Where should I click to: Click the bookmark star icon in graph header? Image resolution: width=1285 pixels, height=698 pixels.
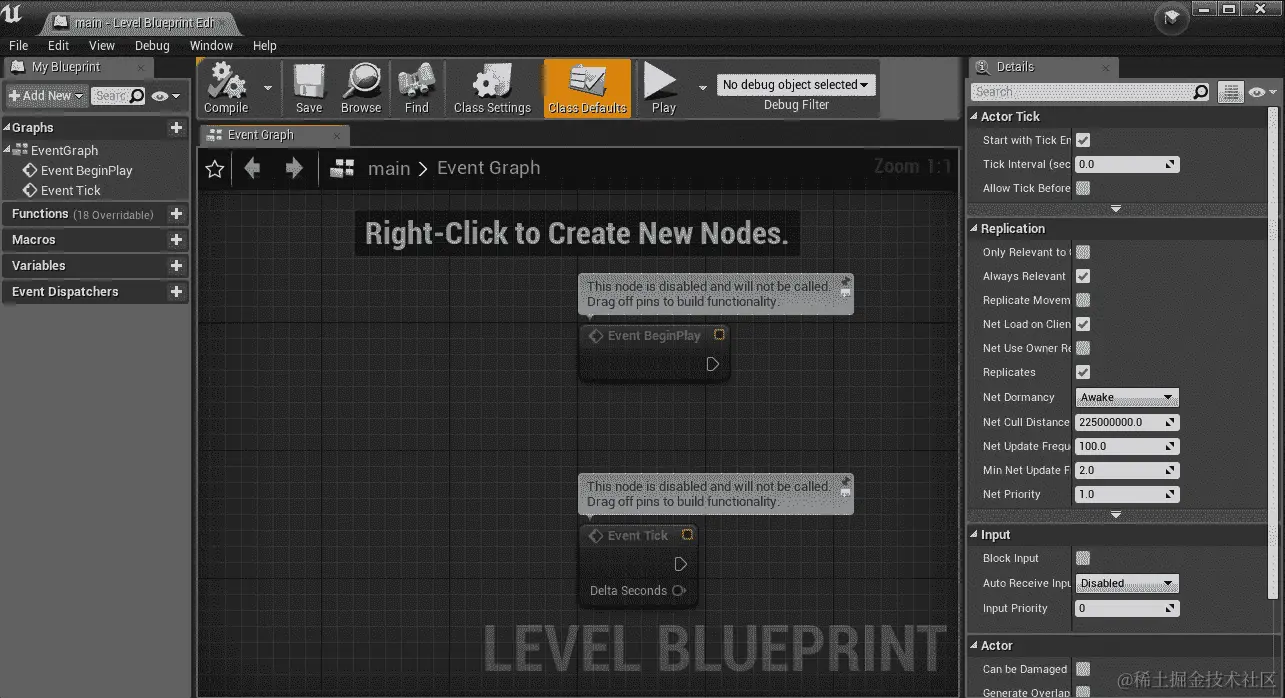click(214, 169)
